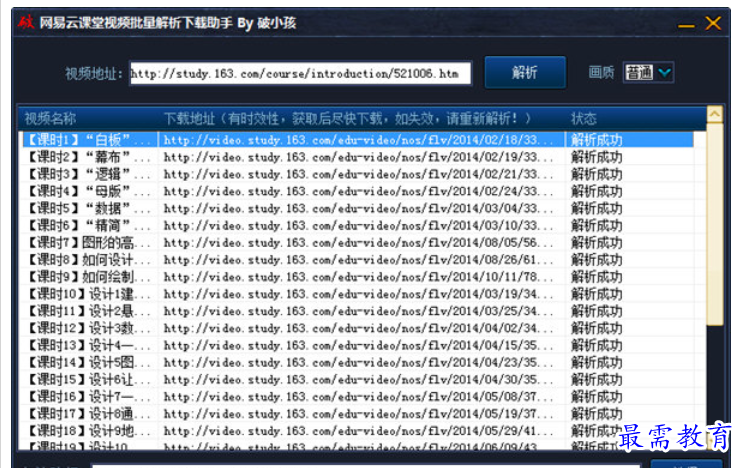Select row 【课时14】设计5图...
Image resolution: width=740 pixels, height=468 pixels.
click(357, 363)
